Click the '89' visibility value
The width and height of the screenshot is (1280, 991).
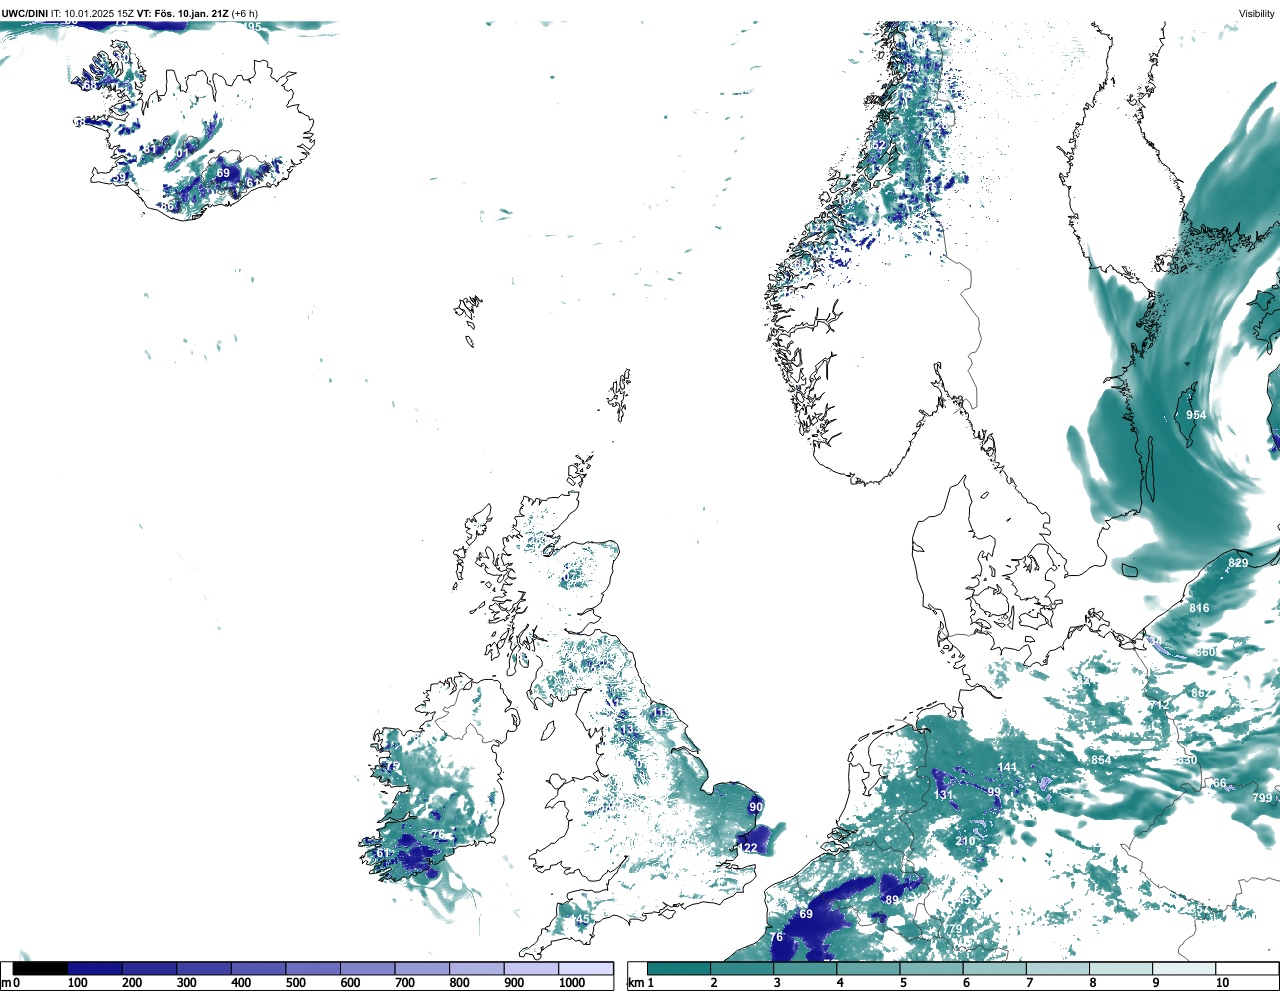[x=892, y=900]
